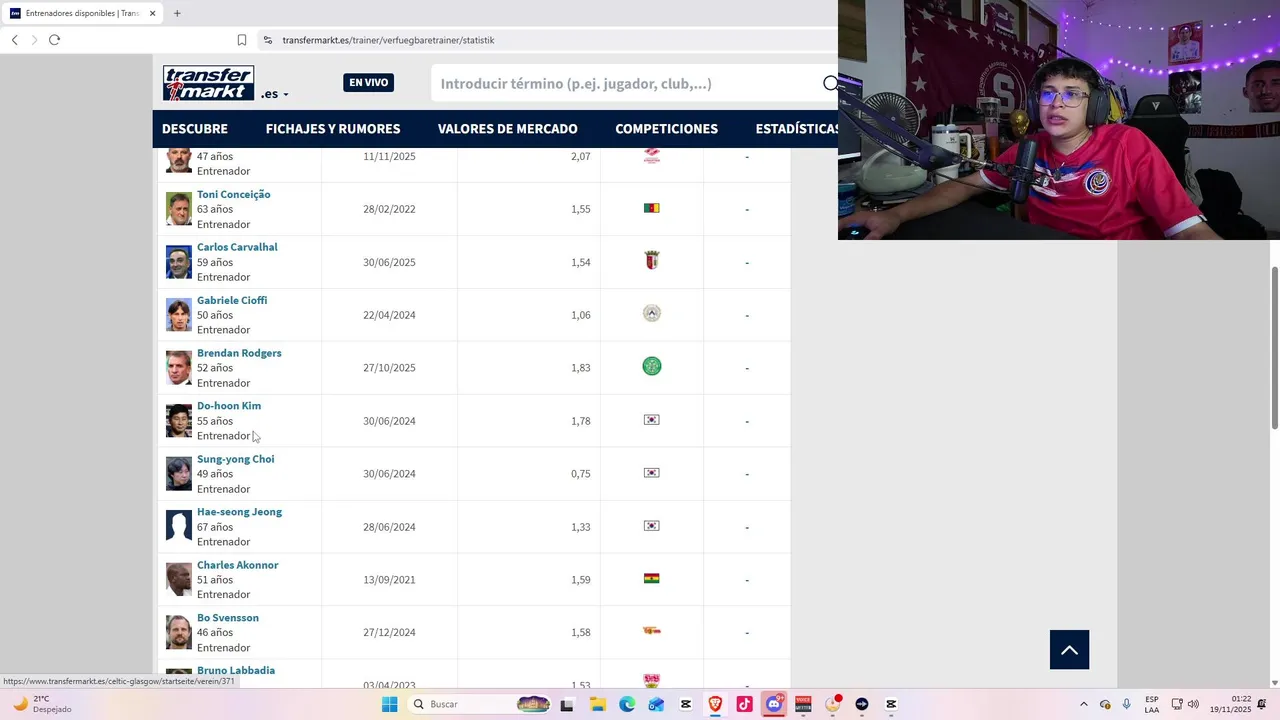
Task: Click Hae-seong Jeong's South Korea flag
Action: [x=651, y=526]
